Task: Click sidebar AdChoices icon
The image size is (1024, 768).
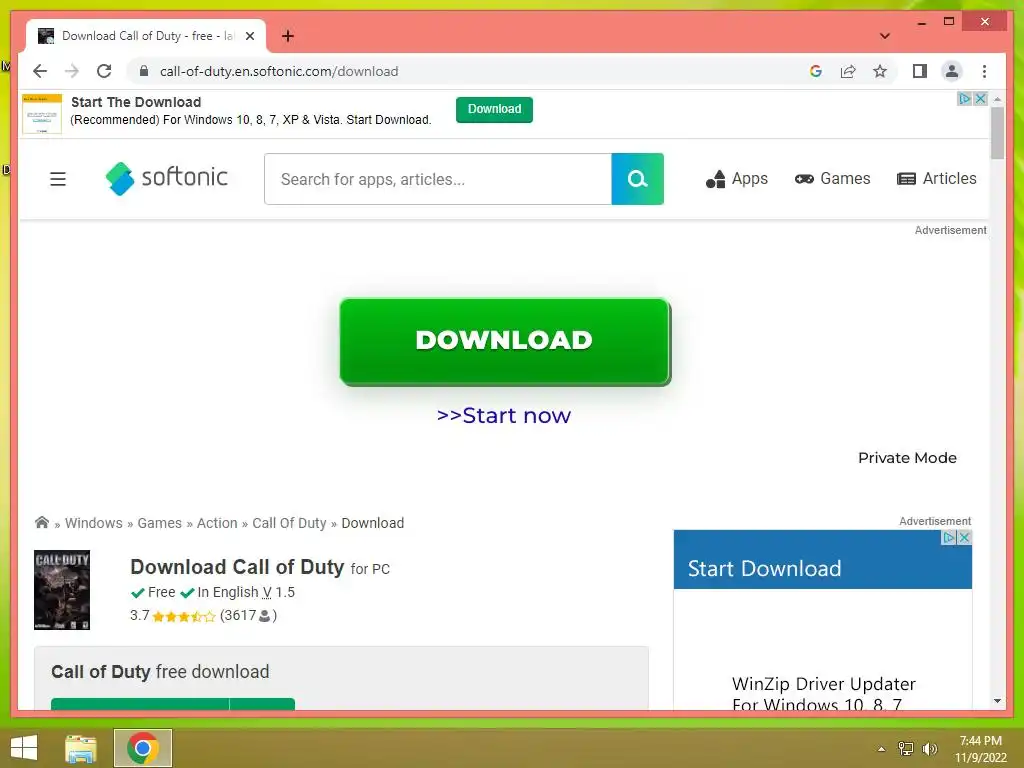Action: (x=950, y=537)
